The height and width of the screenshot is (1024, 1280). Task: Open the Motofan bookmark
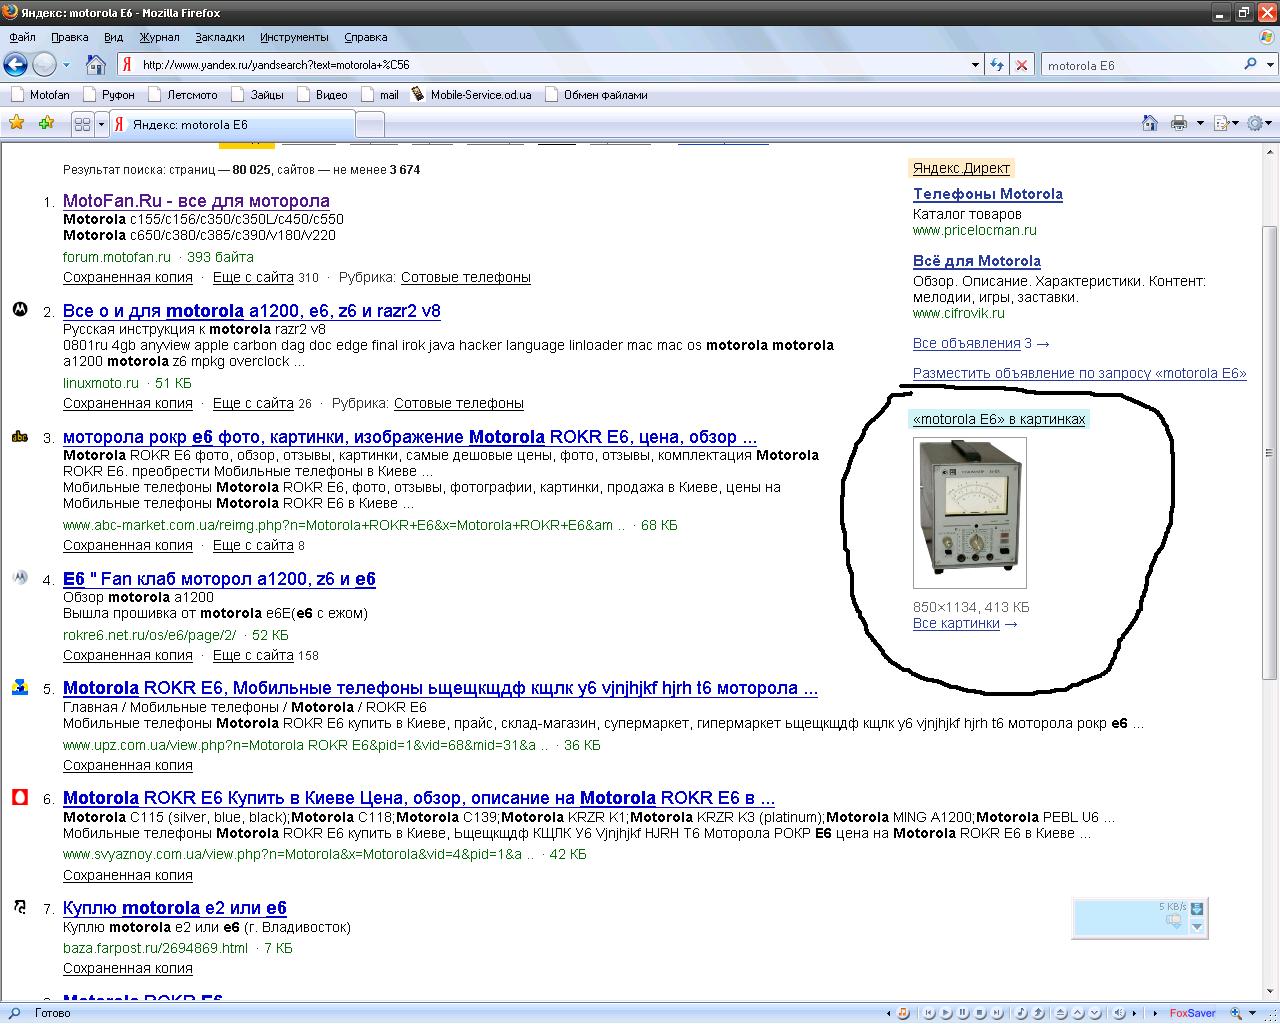40,95
